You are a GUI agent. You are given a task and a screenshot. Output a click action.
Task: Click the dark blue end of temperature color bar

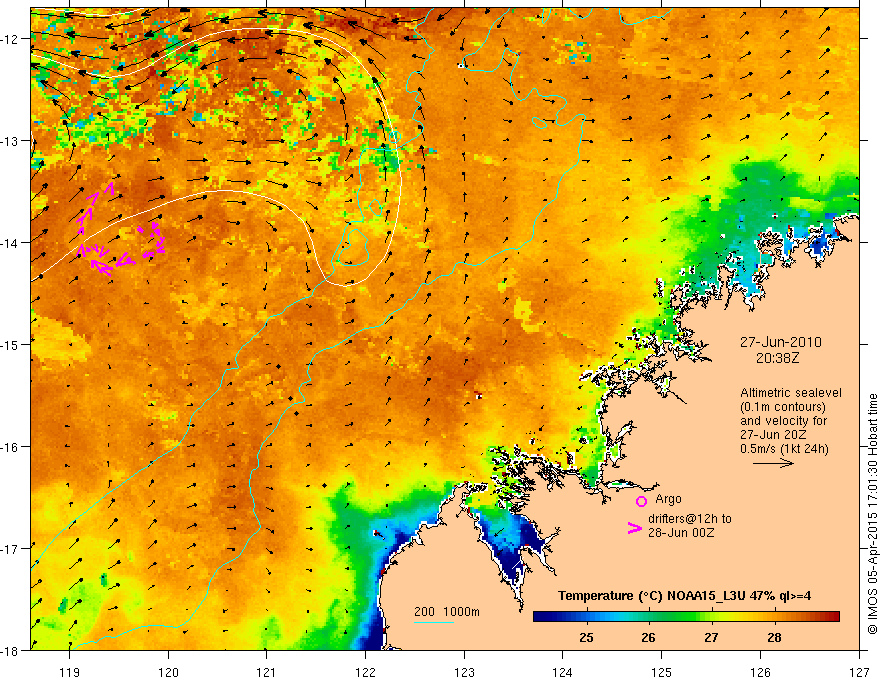(x=542, y=617)
